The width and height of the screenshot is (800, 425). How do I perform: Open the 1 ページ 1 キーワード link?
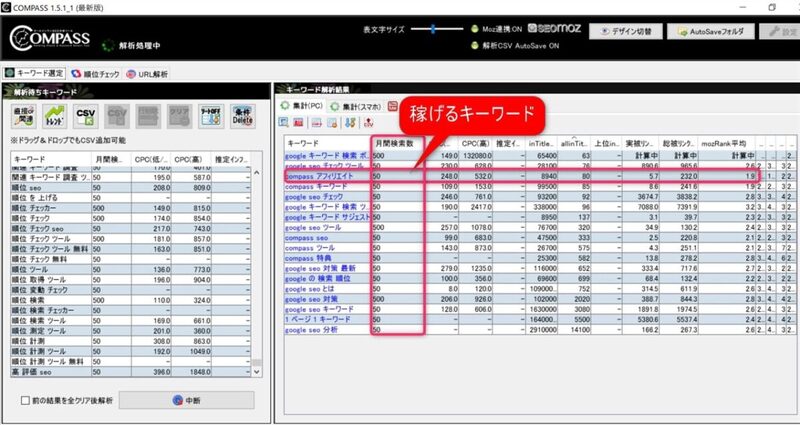tap(317, 319)
